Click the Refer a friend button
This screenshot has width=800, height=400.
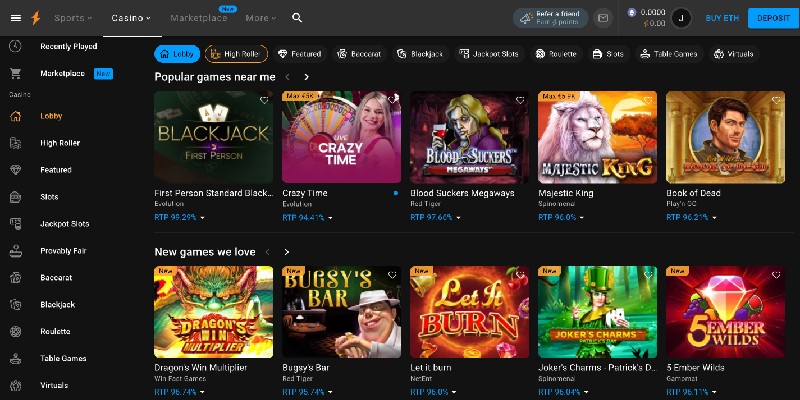[550, 18]
